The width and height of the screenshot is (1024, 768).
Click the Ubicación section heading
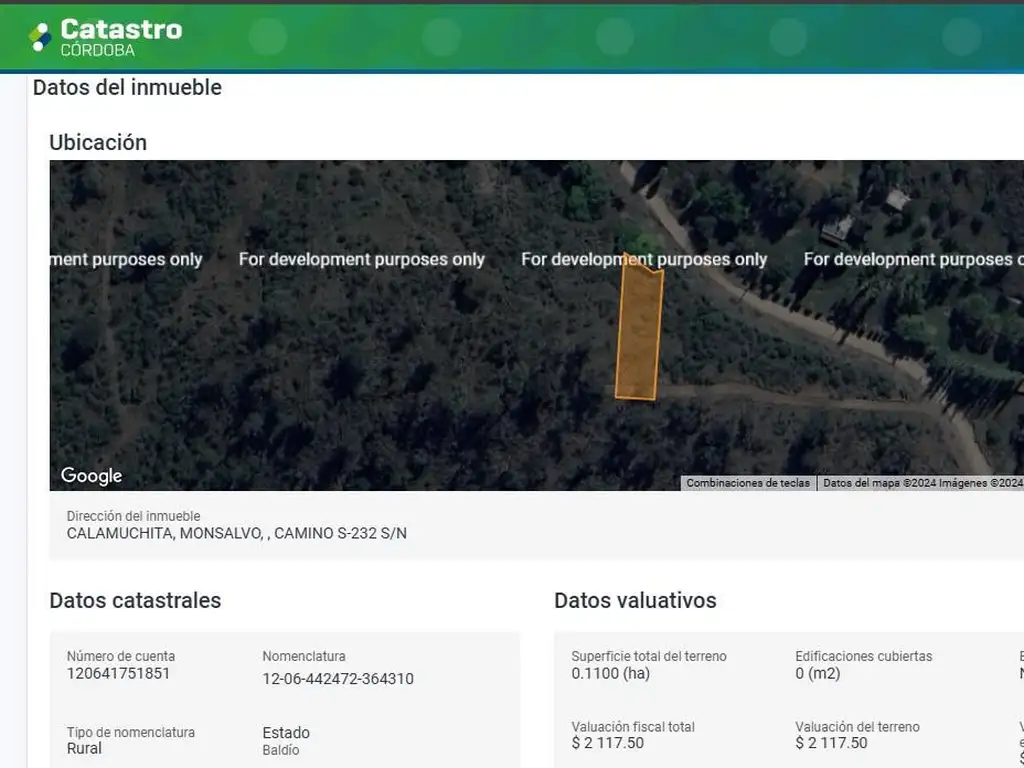98,142
